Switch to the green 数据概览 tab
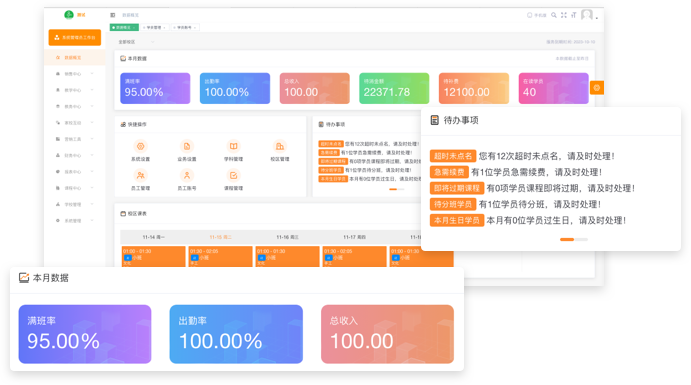 coord(124,27)
